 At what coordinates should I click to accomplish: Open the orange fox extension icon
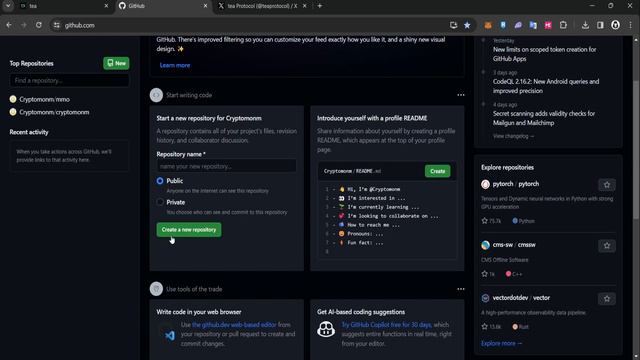[x=488, y=25]
